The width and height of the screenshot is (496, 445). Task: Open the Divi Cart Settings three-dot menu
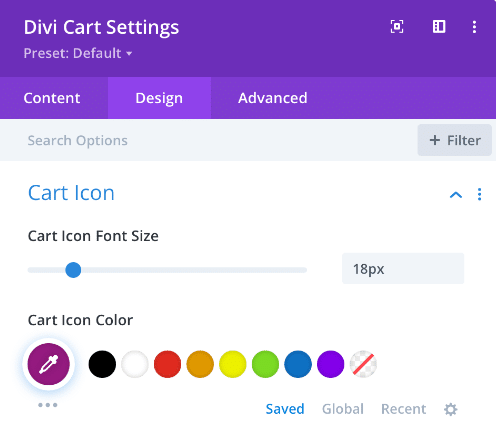(474, 27)
